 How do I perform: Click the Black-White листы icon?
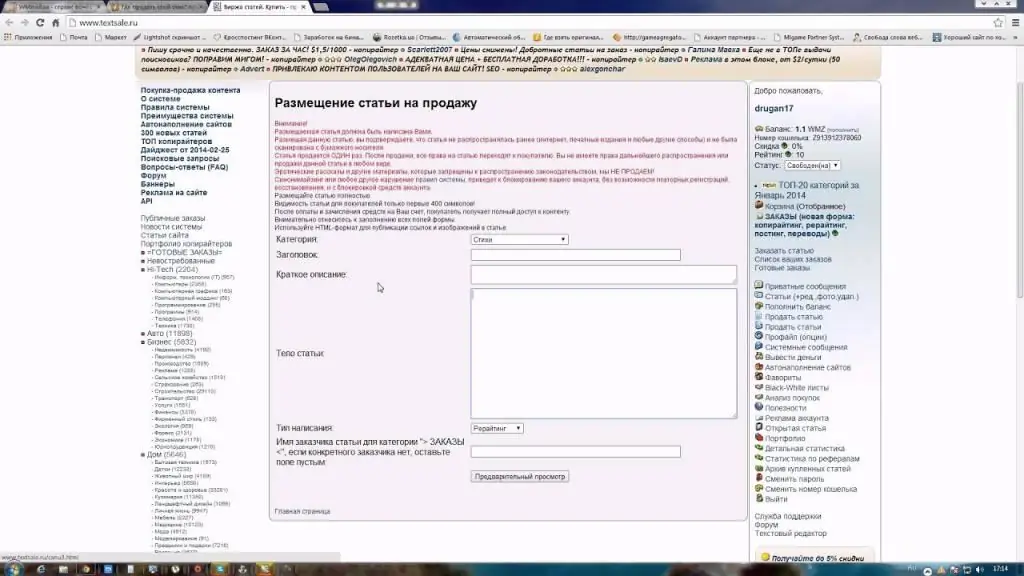[x=759, y=387]
